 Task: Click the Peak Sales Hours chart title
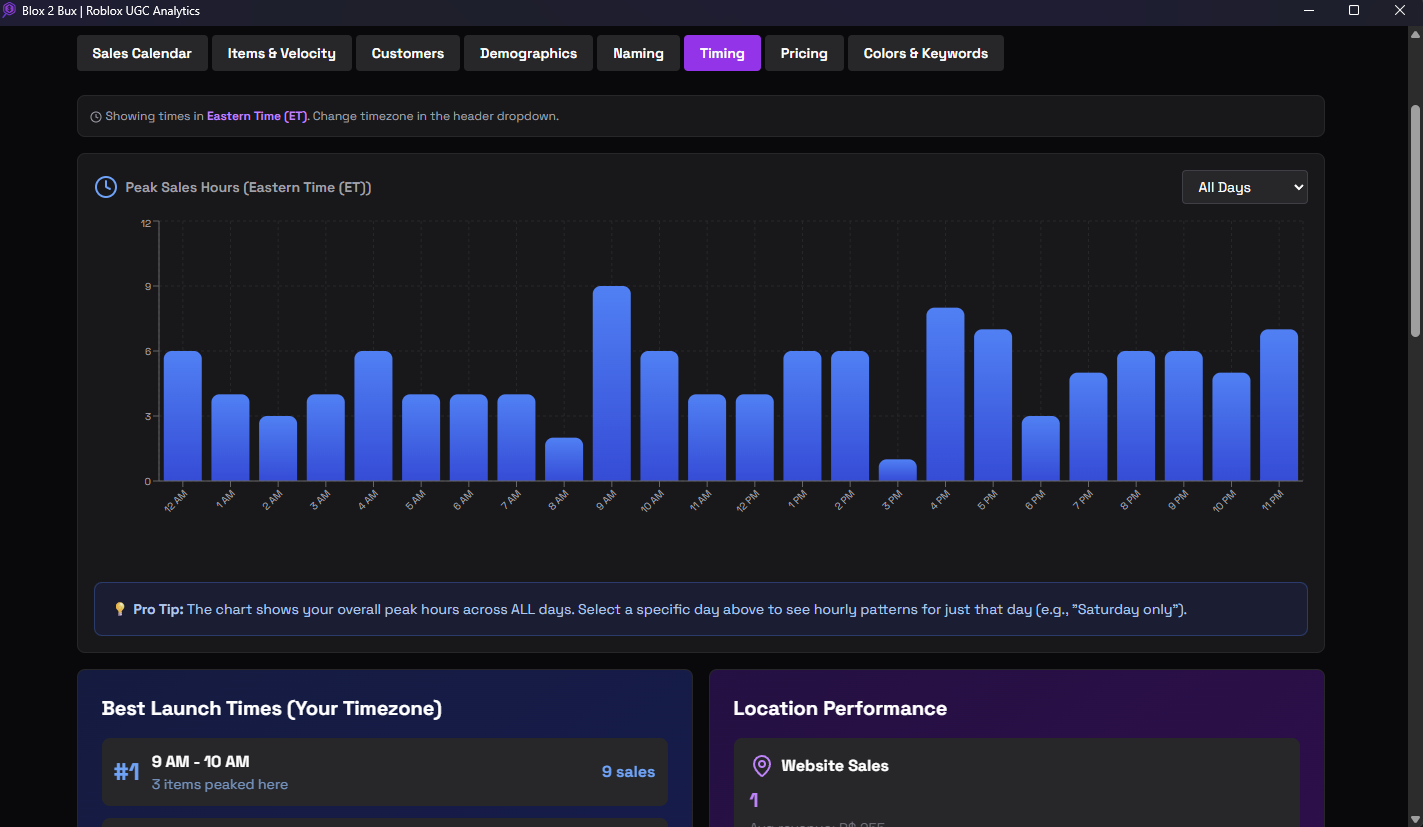248,187
